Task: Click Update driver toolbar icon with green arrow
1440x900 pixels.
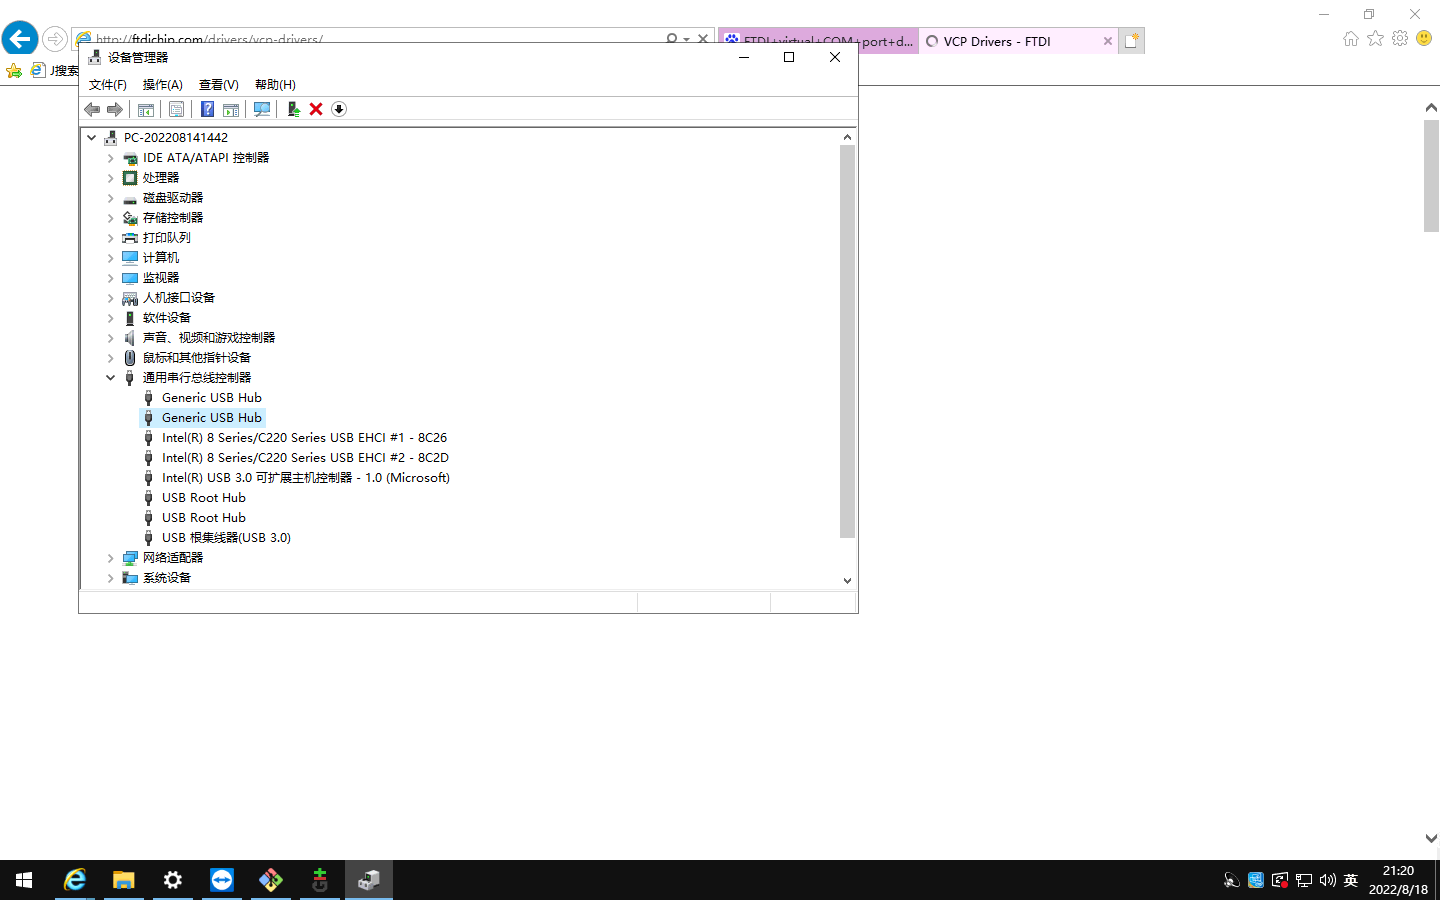Action: pos(293,109)
